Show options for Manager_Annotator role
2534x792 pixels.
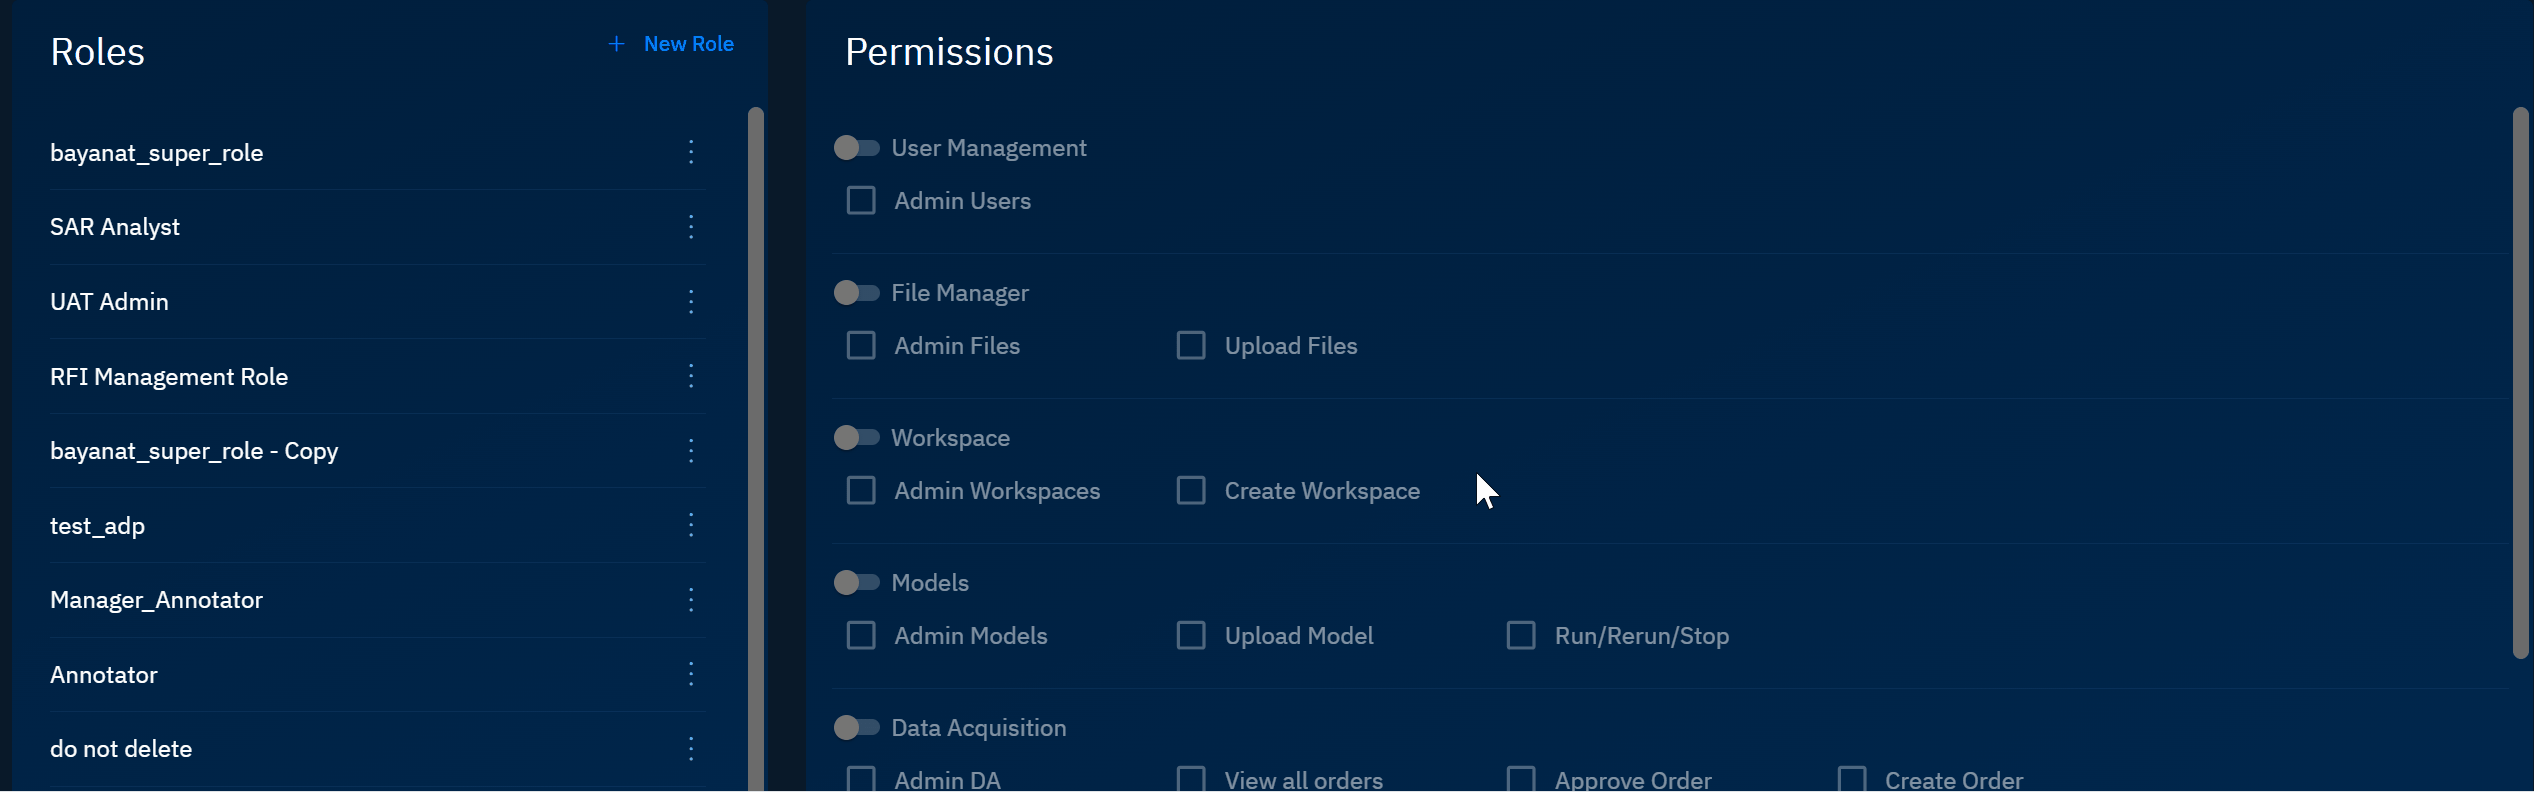[690, 600]
